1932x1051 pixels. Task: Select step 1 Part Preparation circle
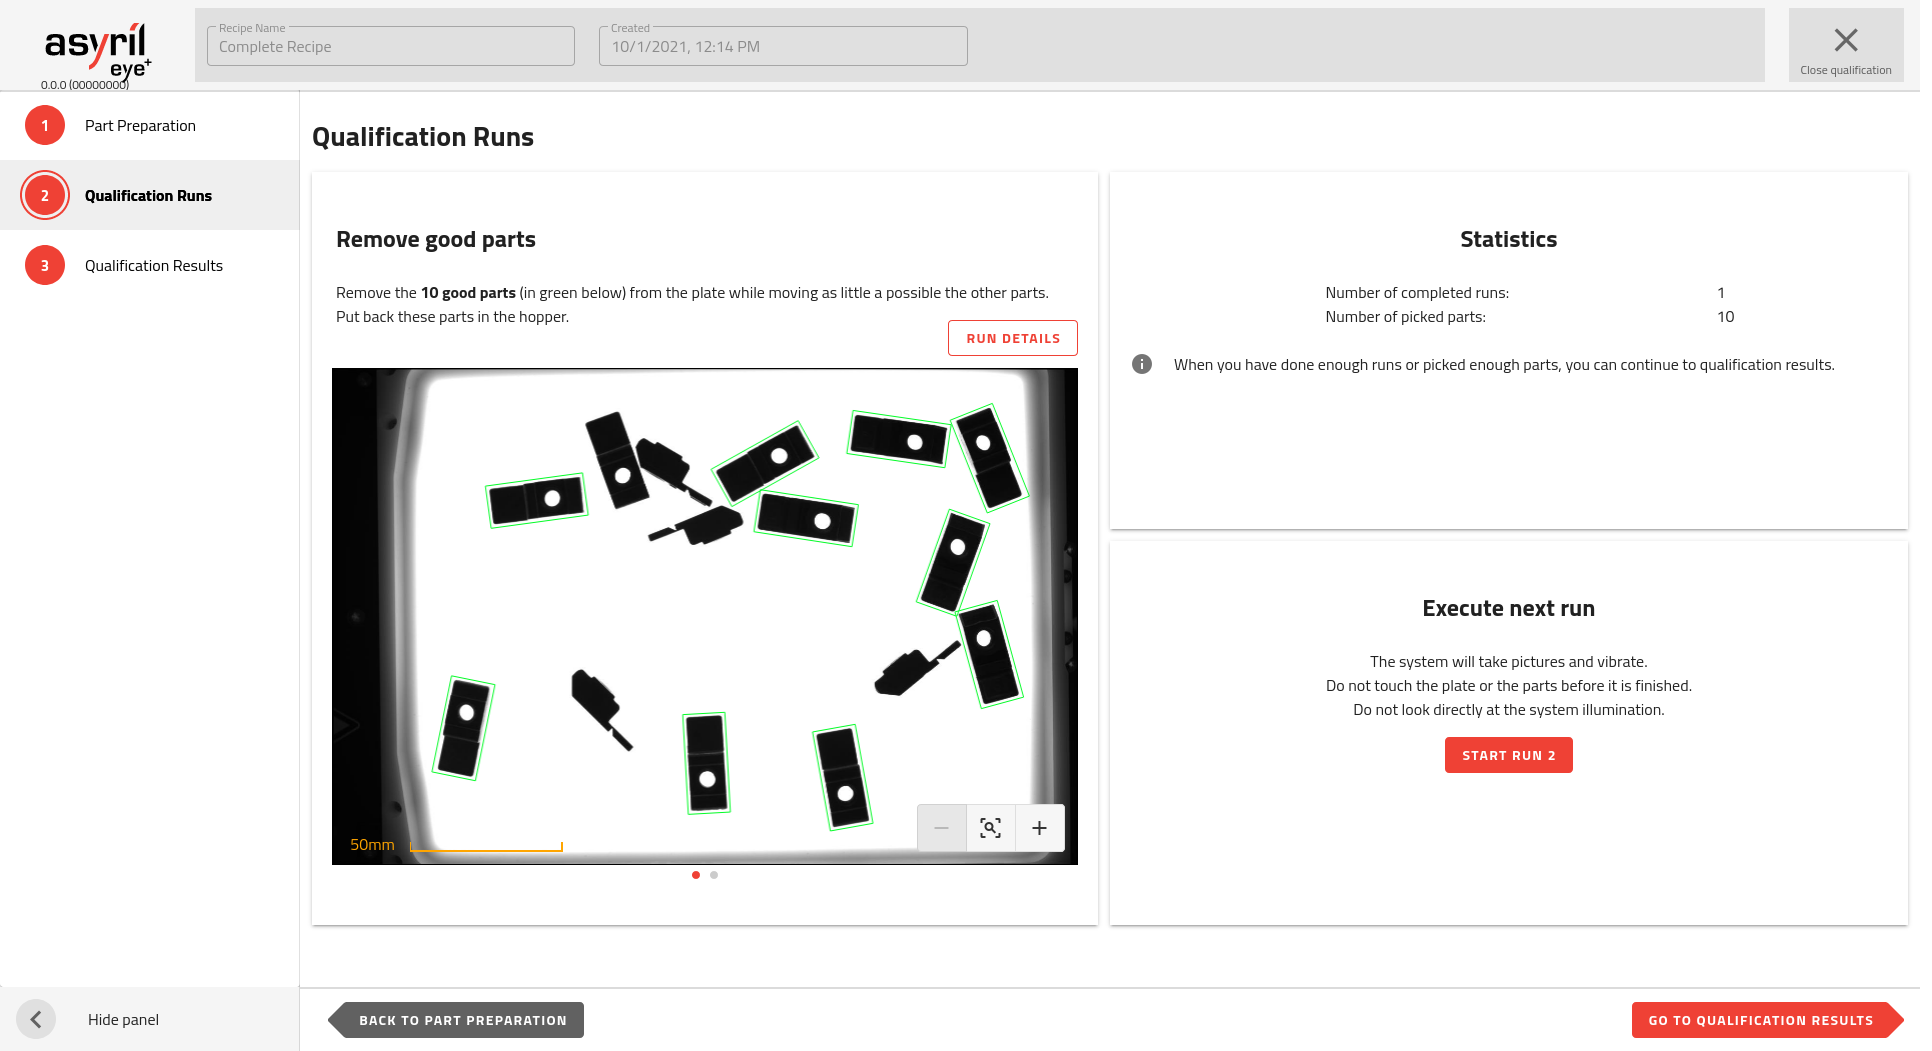[45, 126]
